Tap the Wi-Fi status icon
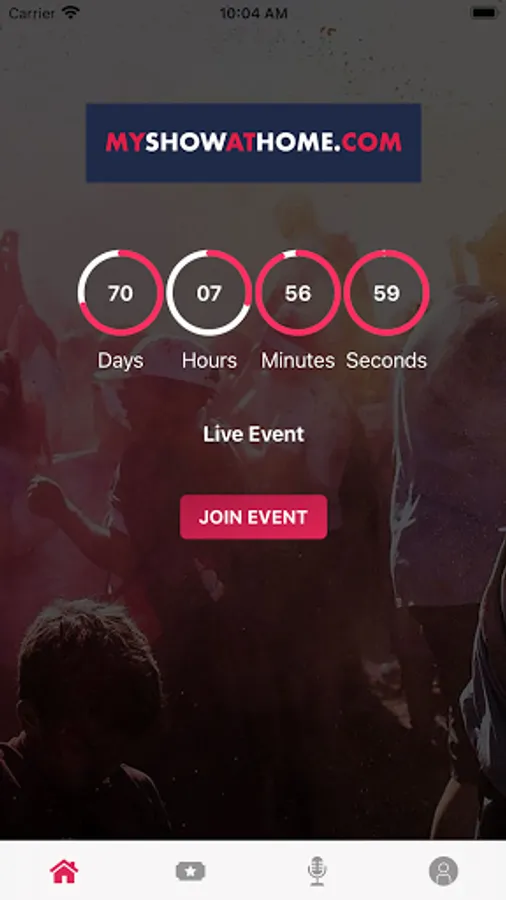This screenshot has height=900, width=506. 71,13
